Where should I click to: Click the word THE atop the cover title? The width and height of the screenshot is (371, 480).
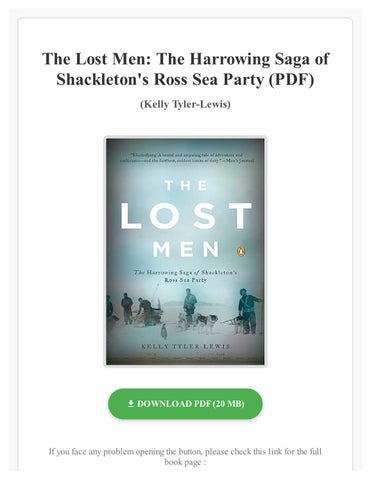(186, 185)
